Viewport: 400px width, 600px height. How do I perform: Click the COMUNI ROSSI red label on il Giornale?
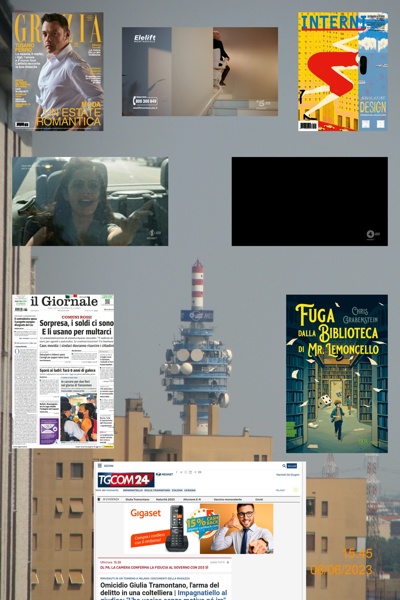77,317
